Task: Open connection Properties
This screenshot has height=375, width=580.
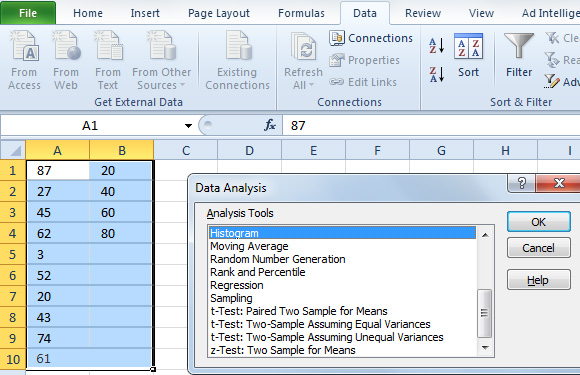Action: pos(365,60)
